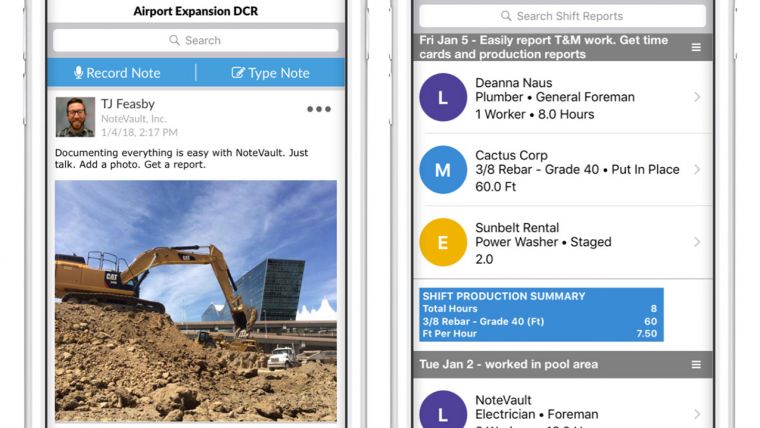Open the hamburger menu for Tue Jan 2 report
Image resolution: width=760 pixels, height=428 pixels.
[x=696, y=365]
